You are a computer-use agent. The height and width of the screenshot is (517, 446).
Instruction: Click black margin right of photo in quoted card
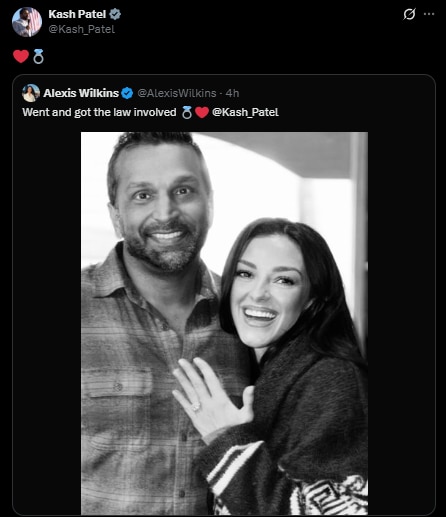pyautogui.click(x=401, y=323)
